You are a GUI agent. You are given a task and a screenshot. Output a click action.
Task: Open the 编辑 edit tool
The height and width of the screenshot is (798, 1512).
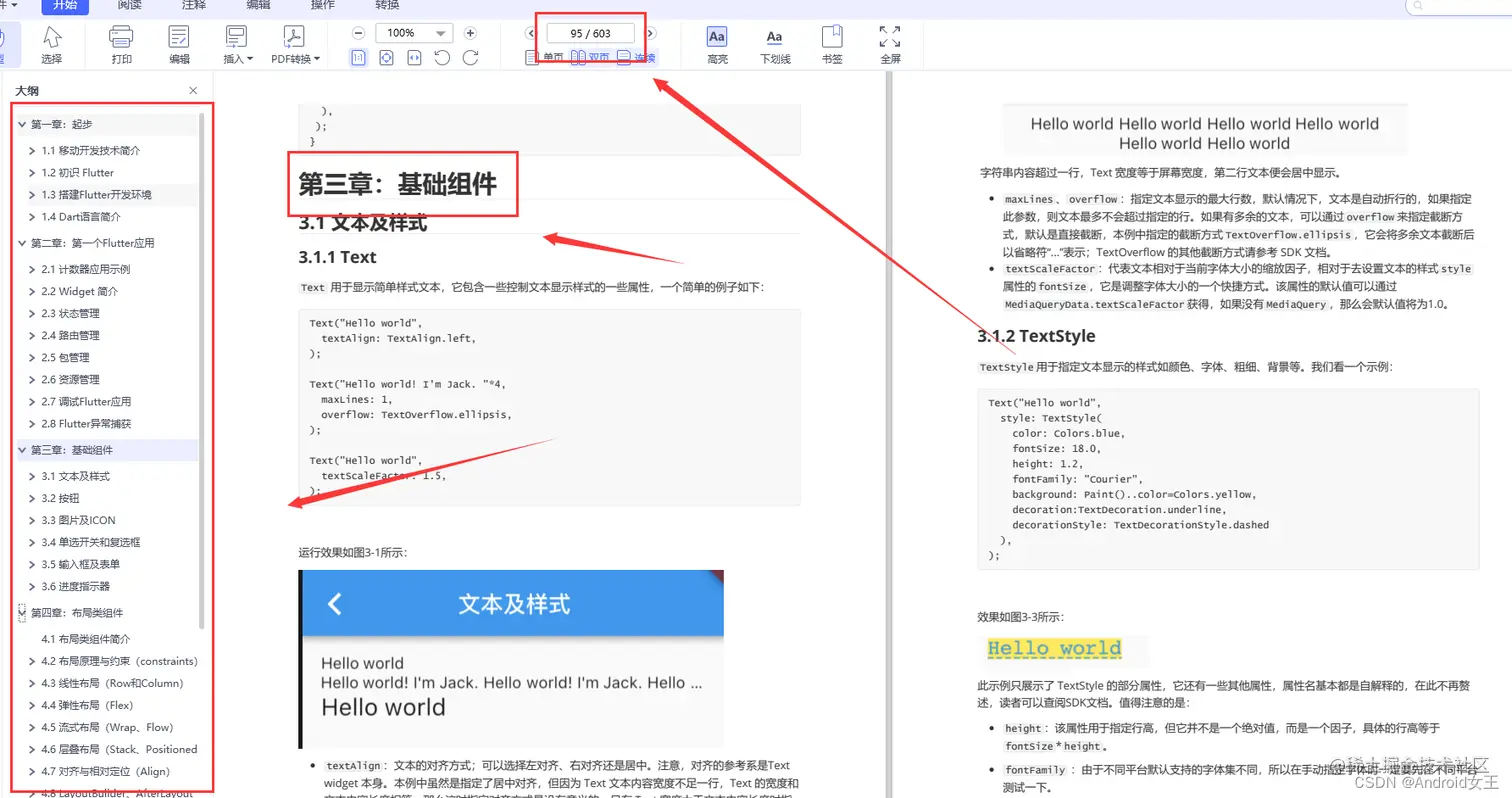pos(178,43)
